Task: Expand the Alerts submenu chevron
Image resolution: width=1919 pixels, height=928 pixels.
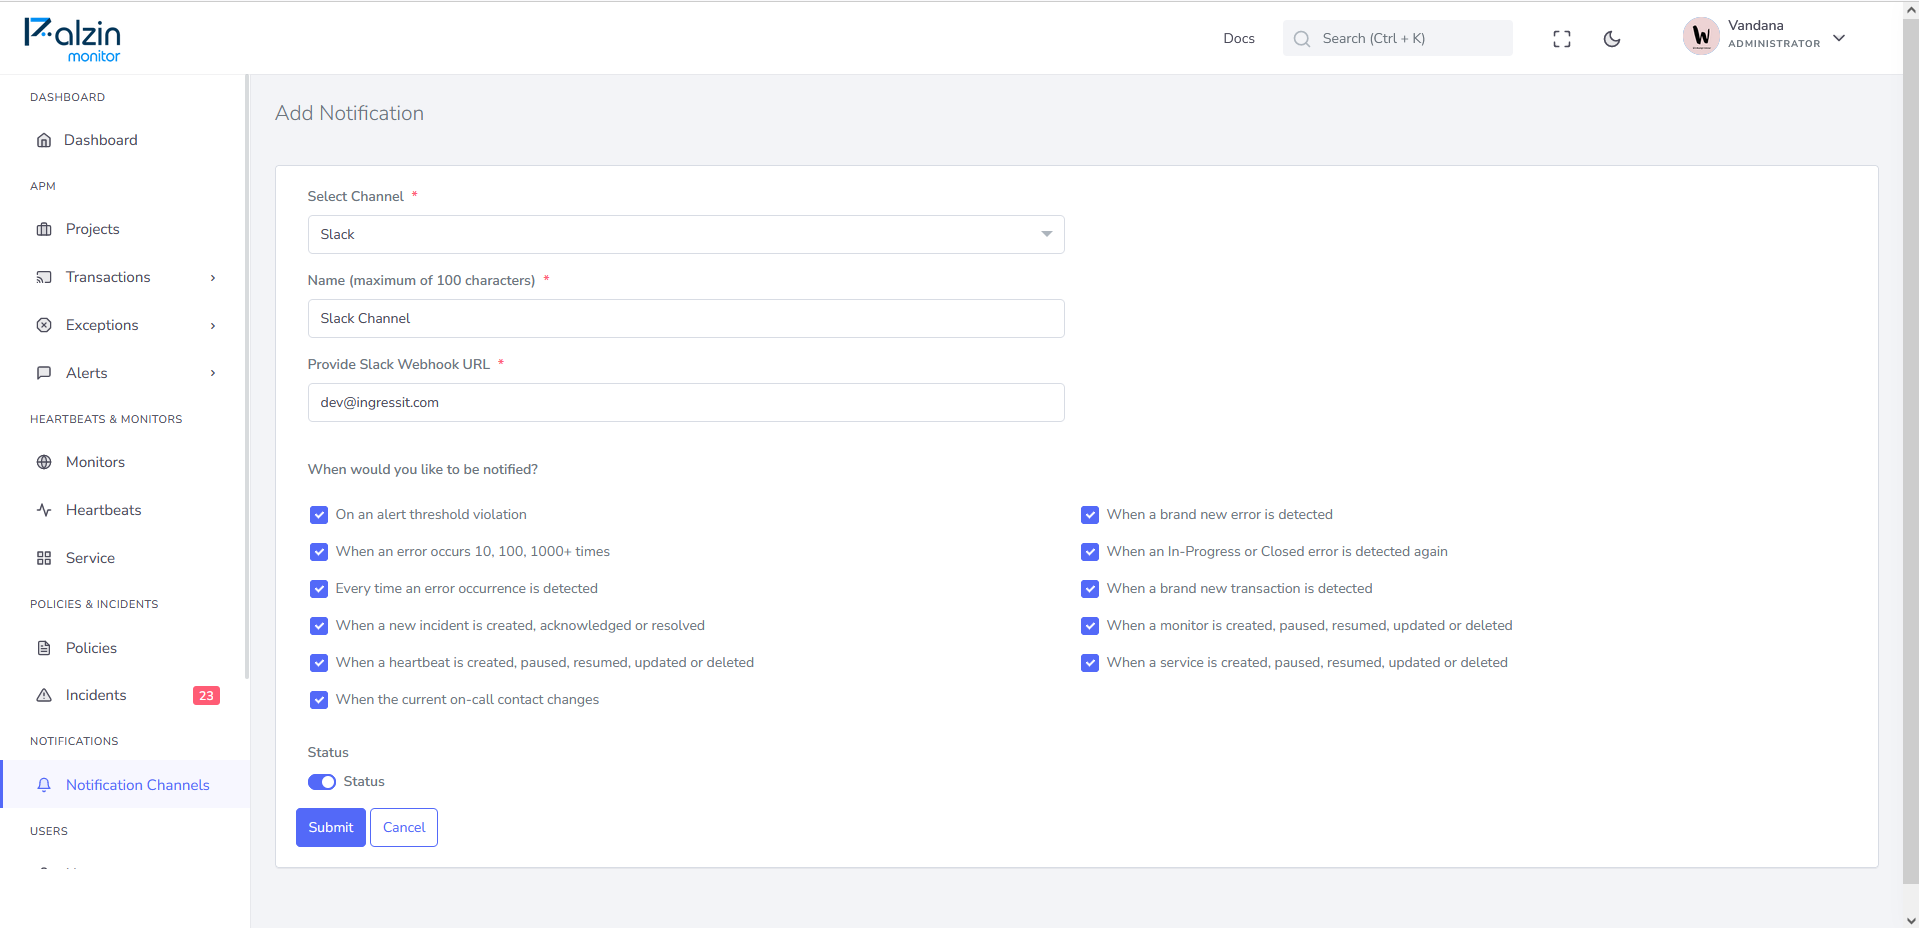Action: point(213,373)
